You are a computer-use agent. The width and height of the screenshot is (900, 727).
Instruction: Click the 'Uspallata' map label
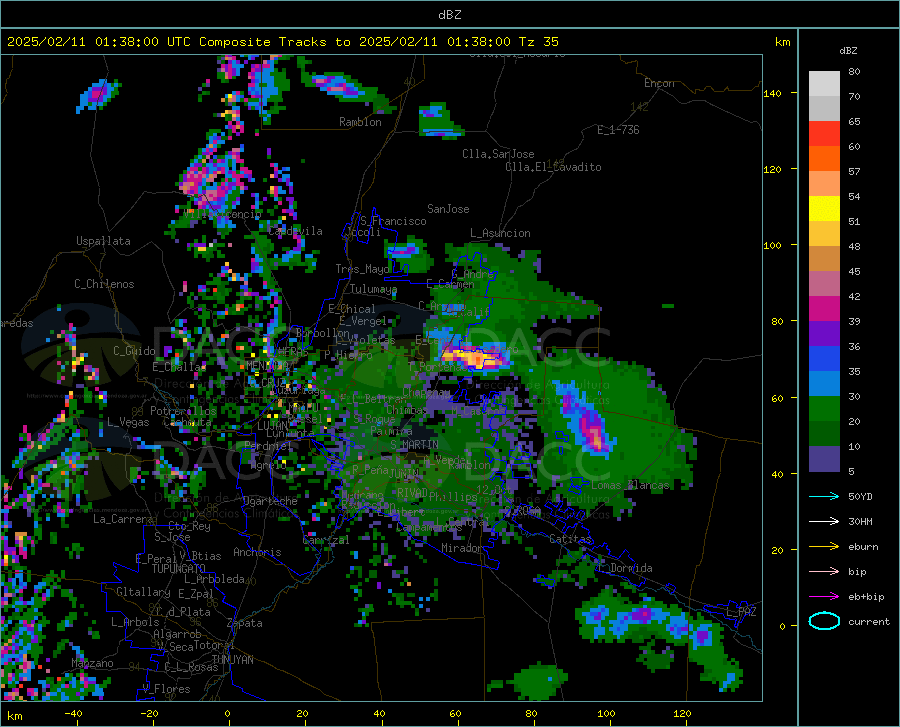(x=103, y=241)
